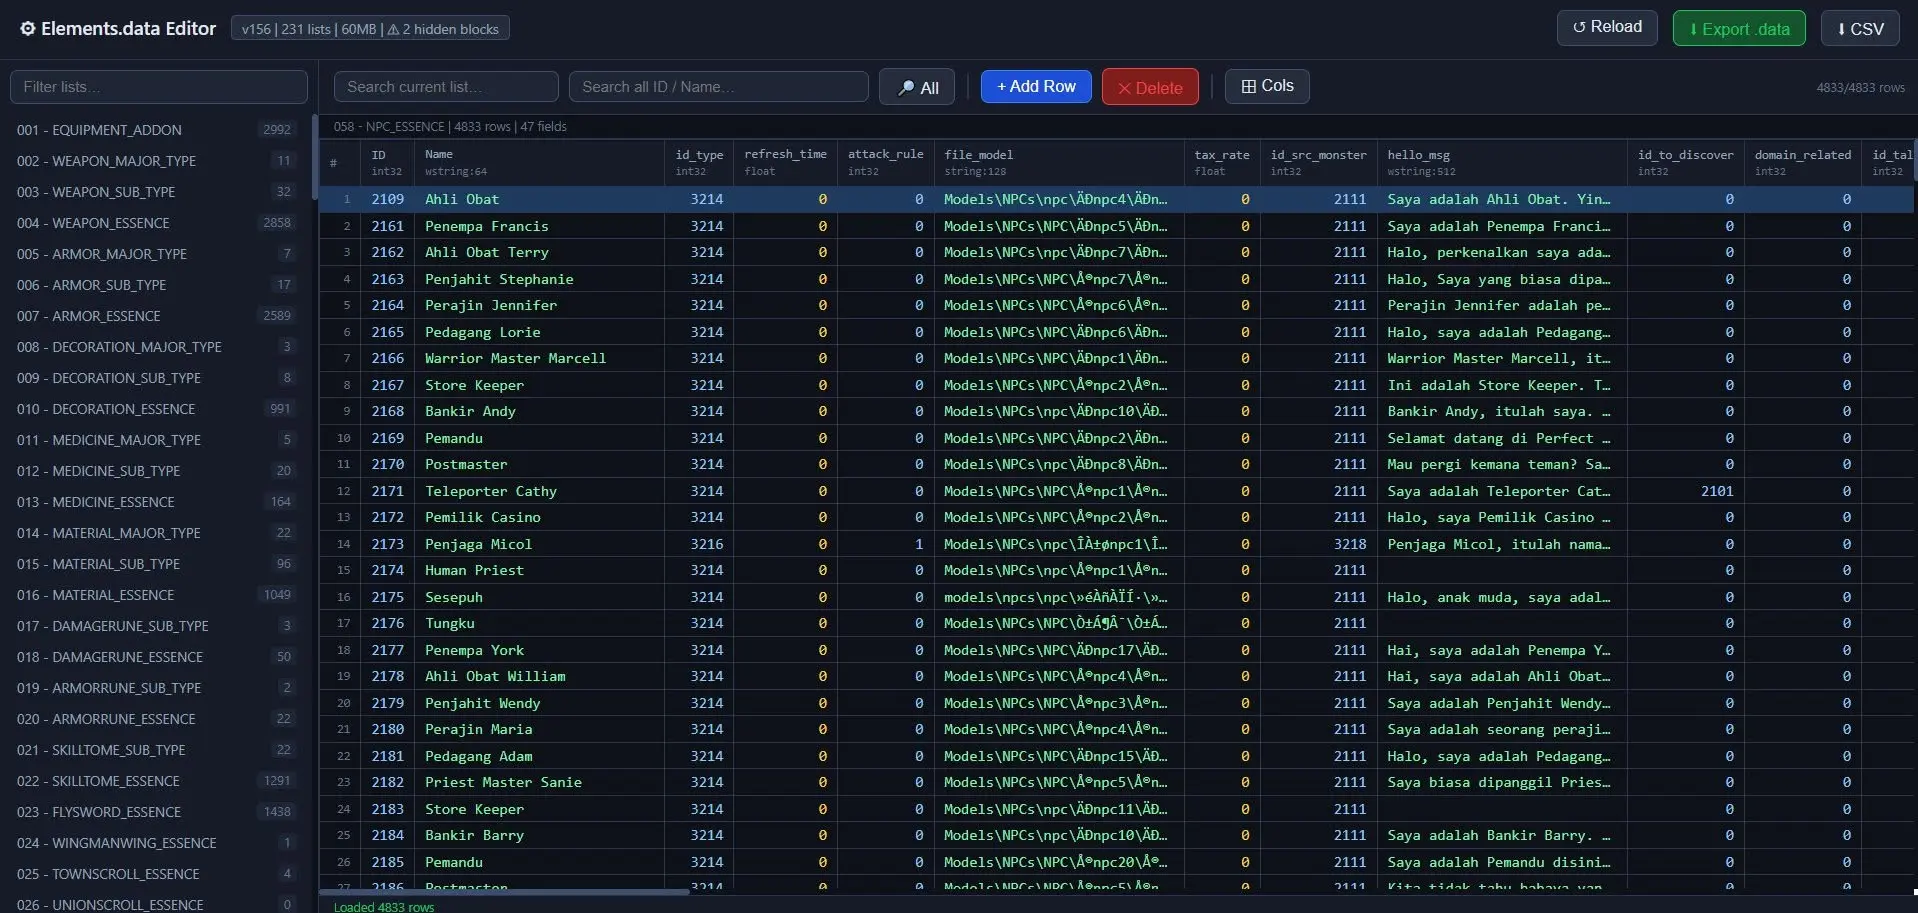Export list as CSV
1918x913 pixels.
pyautogui.click(x=1859, y=28)
